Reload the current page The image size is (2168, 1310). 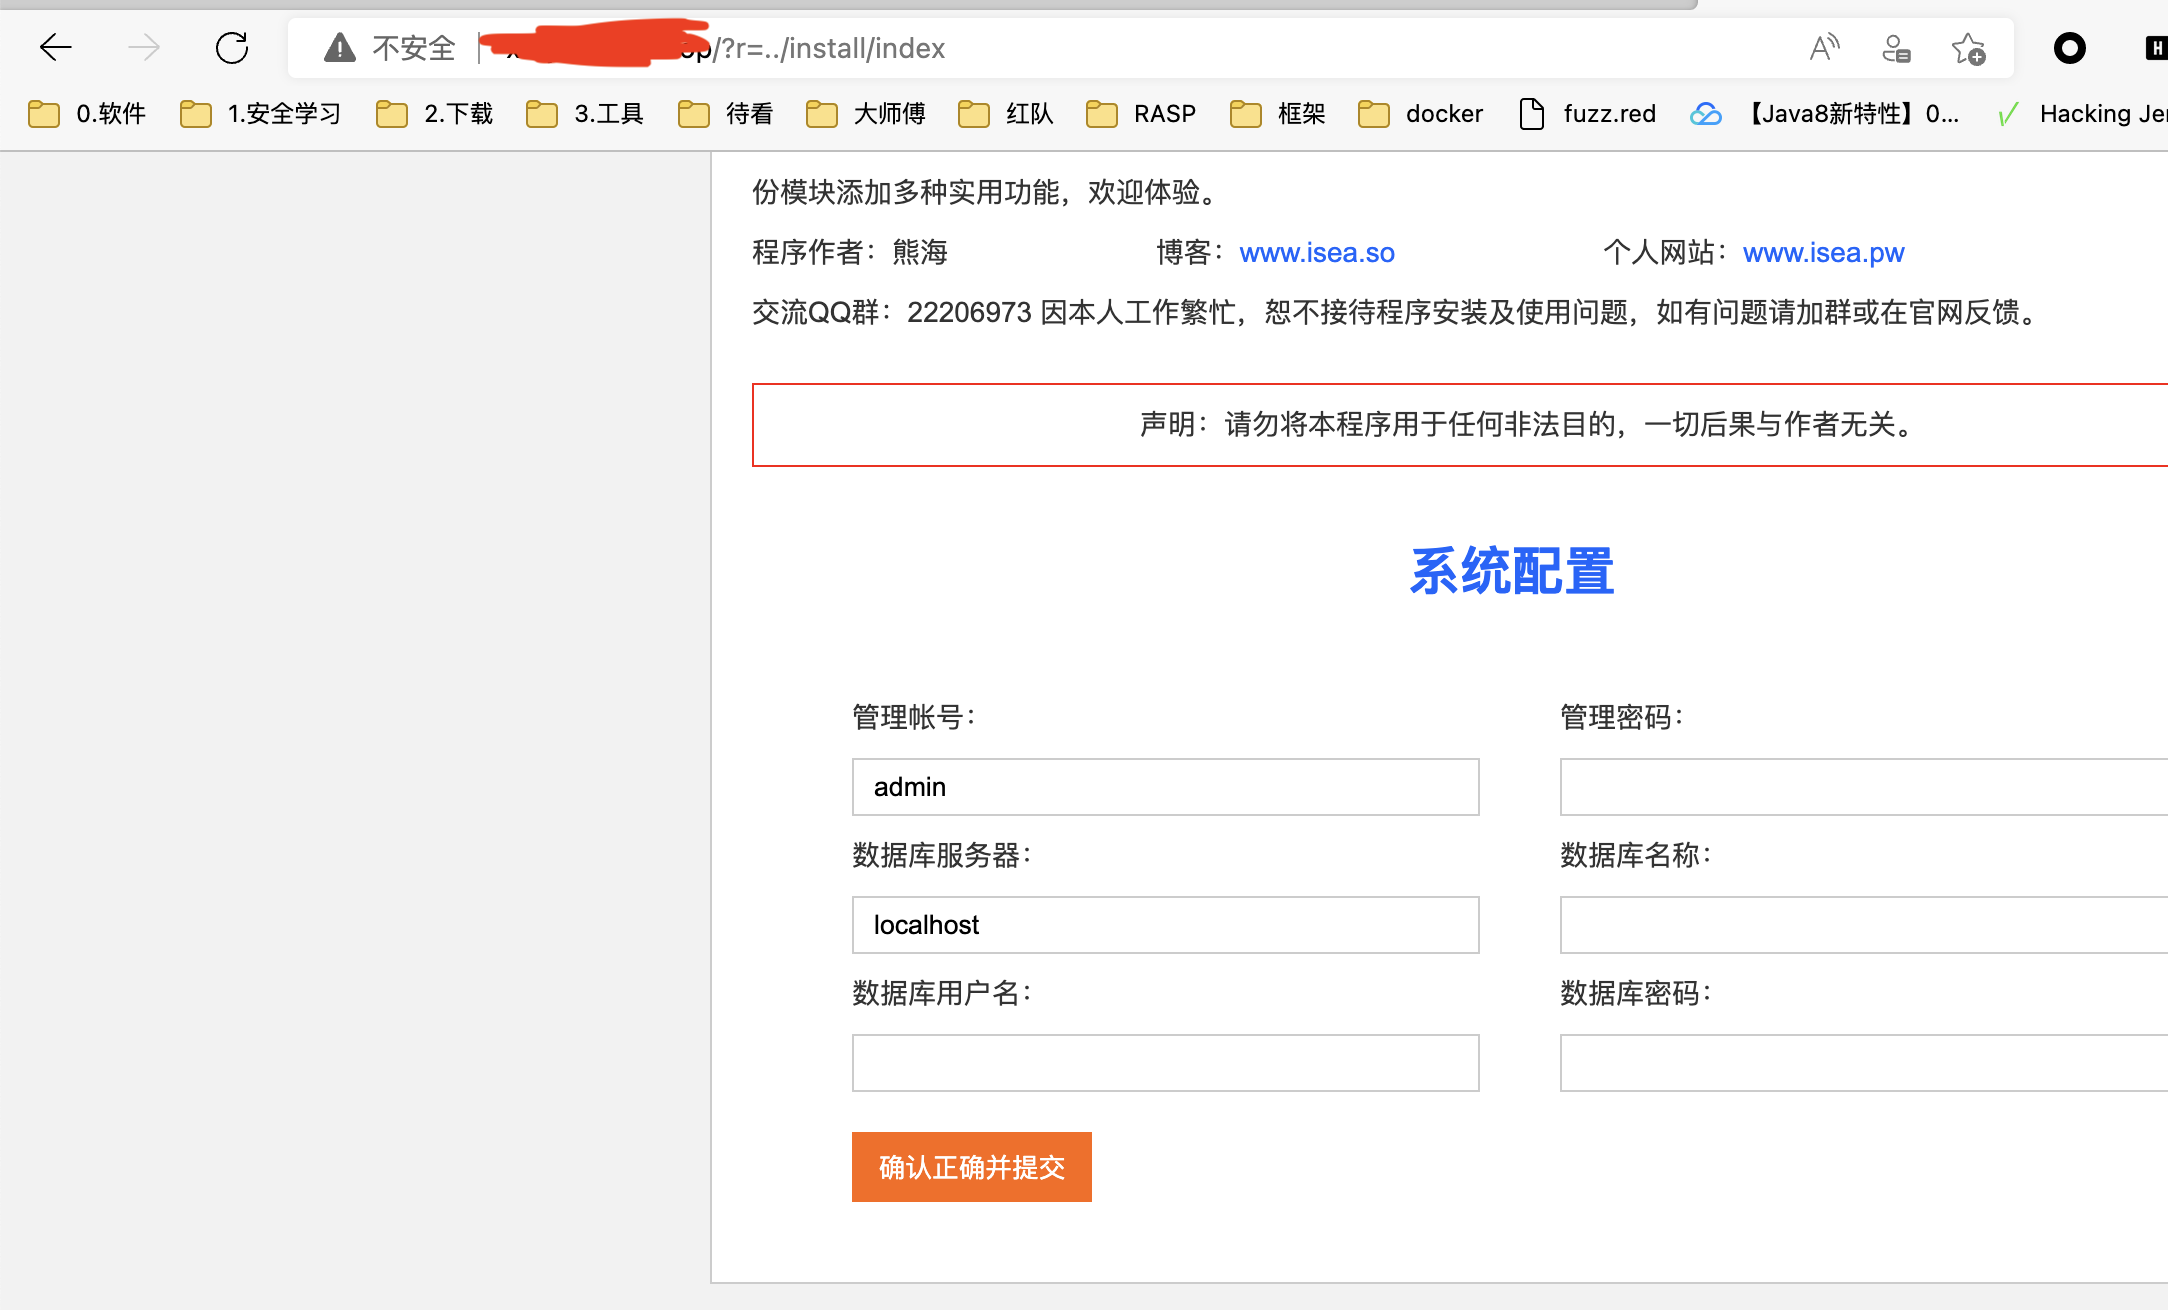coord(232,47)
